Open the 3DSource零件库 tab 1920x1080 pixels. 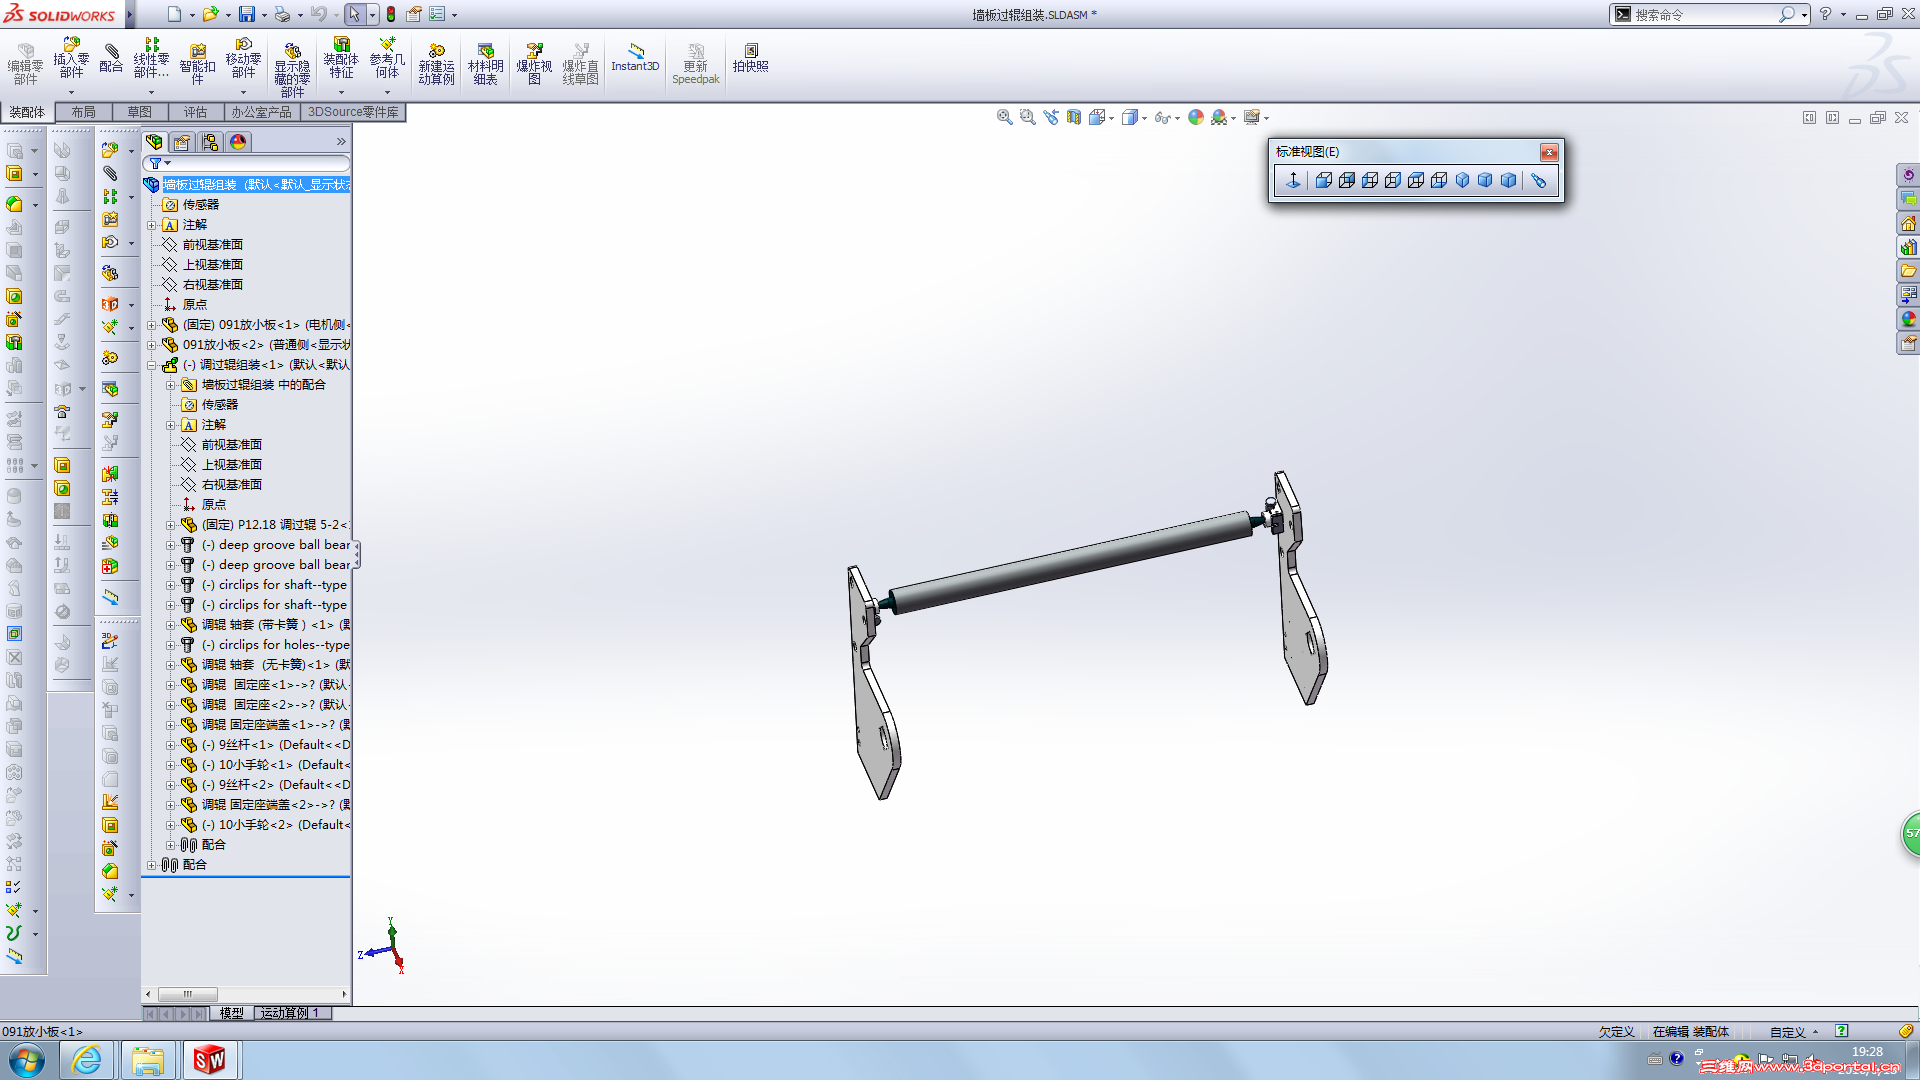(352, 112)
